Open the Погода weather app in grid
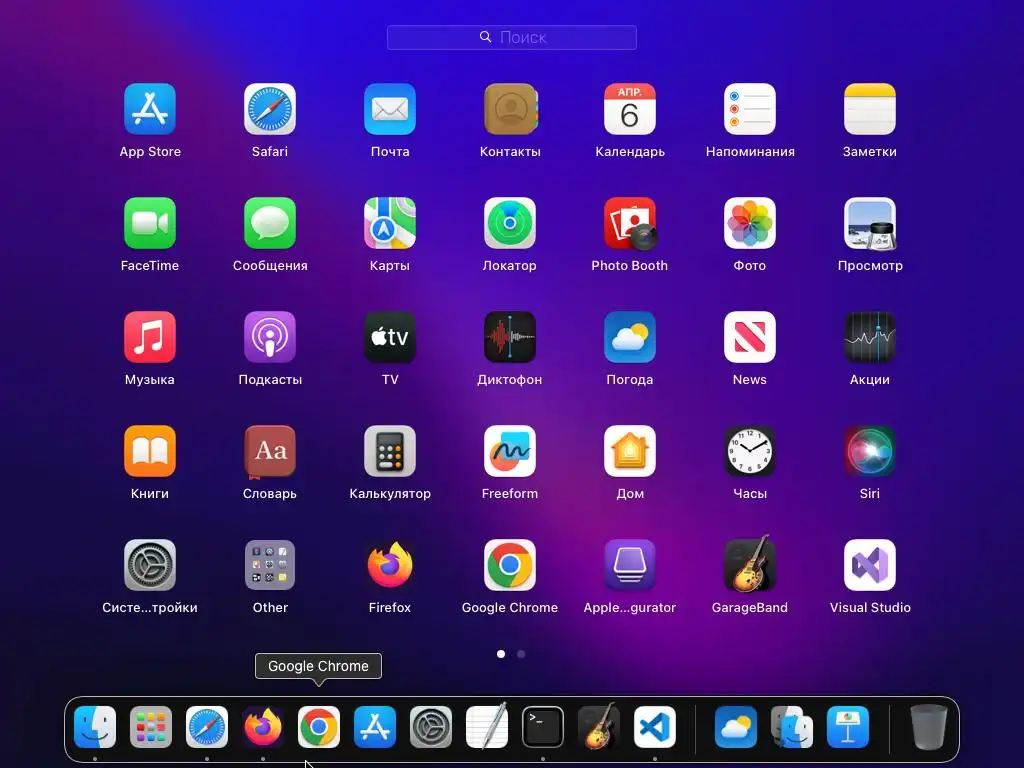Screen dimensions: 1024x768 click(x=630, y=337)
